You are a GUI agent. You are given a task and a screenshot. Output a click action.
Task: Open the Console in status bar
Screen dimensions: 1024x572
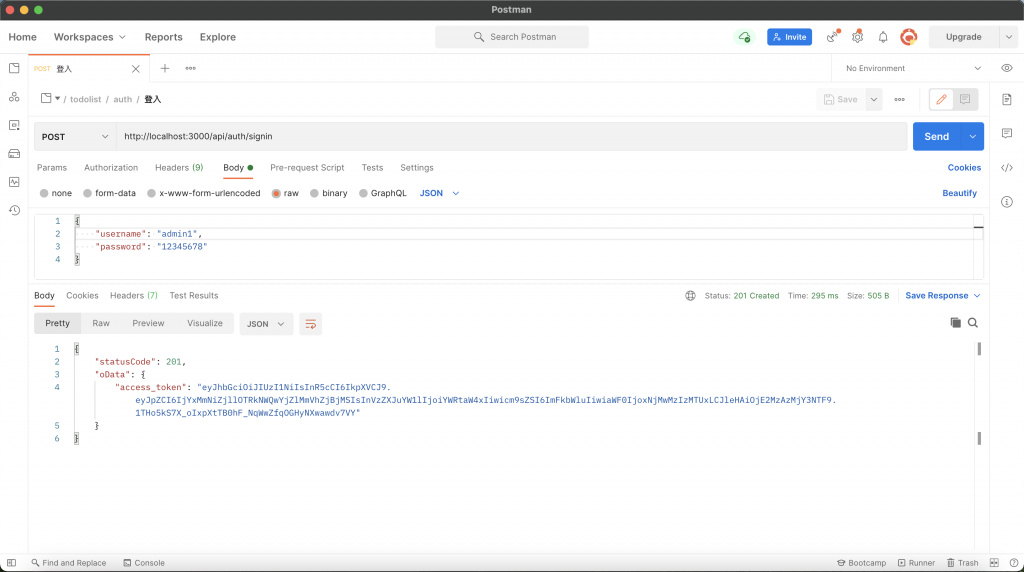[144, 563]
